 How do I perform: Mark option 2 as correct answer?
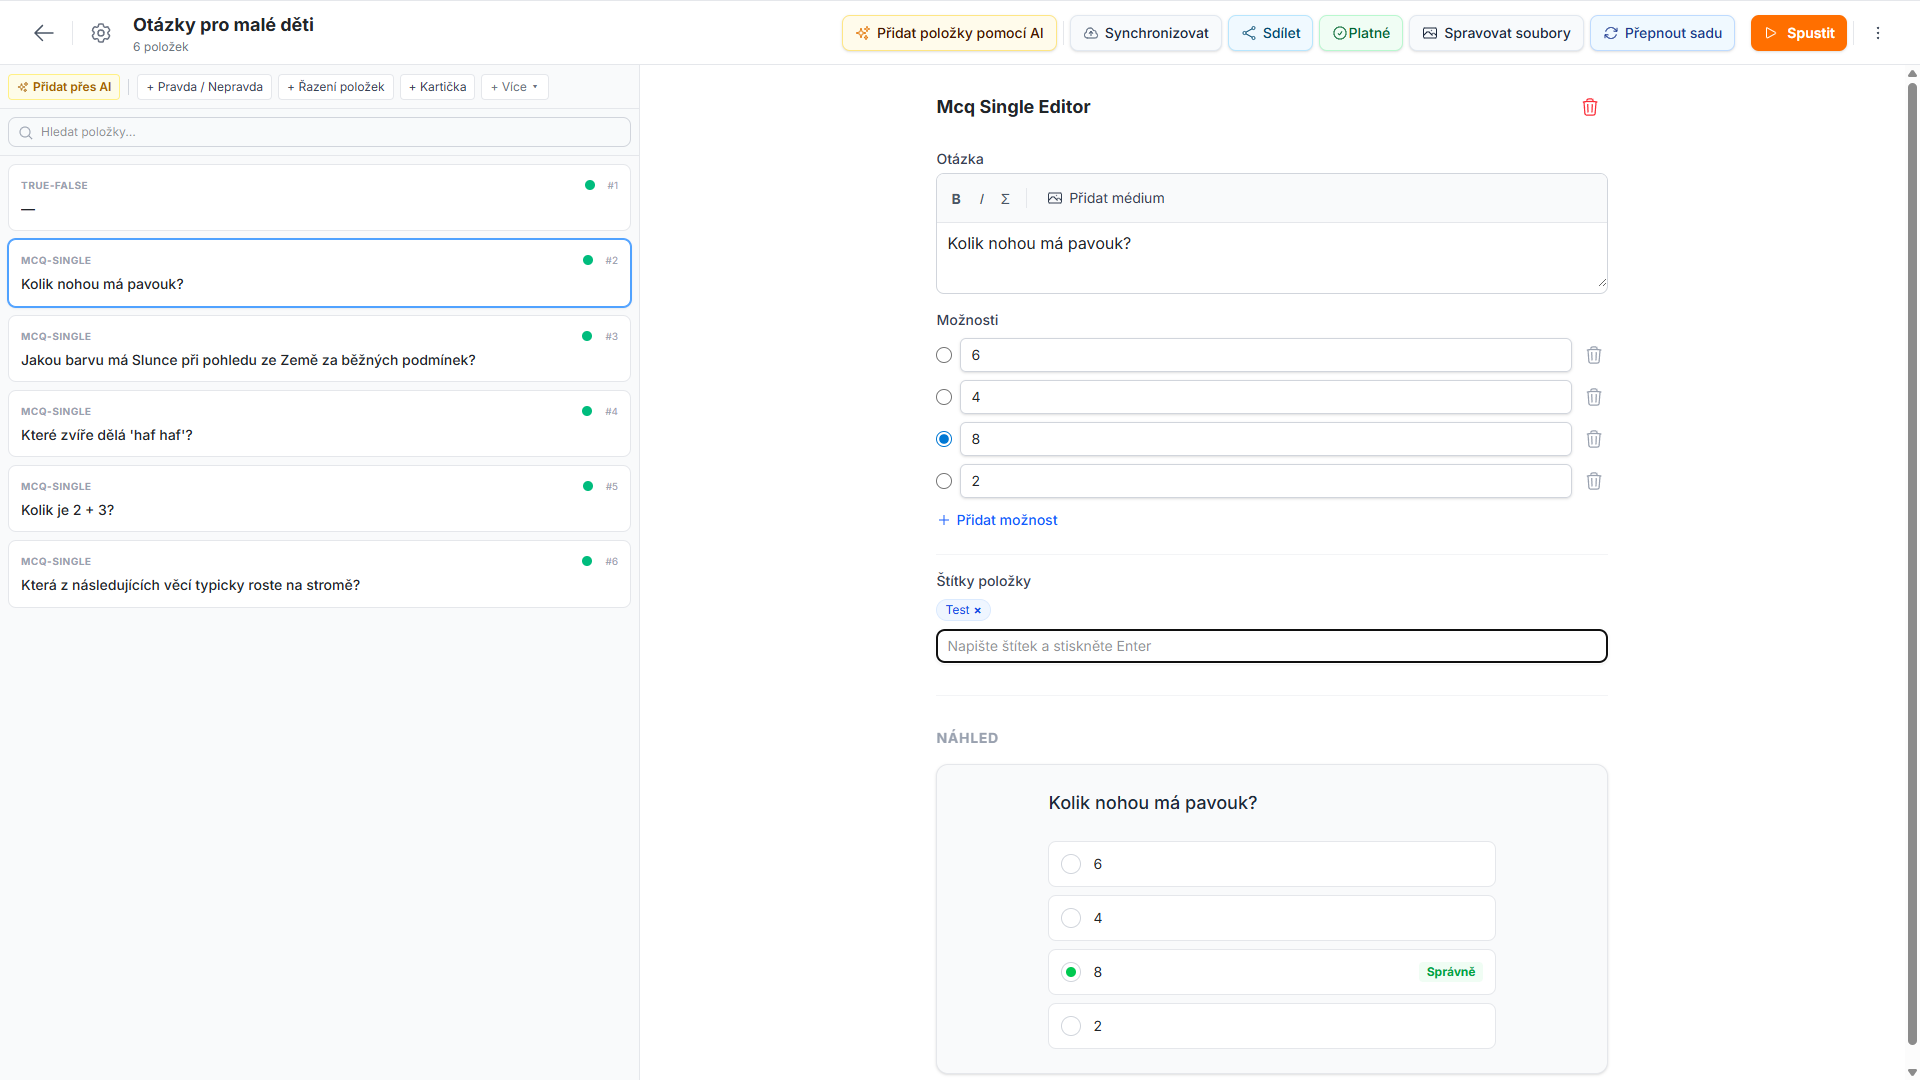944,481
